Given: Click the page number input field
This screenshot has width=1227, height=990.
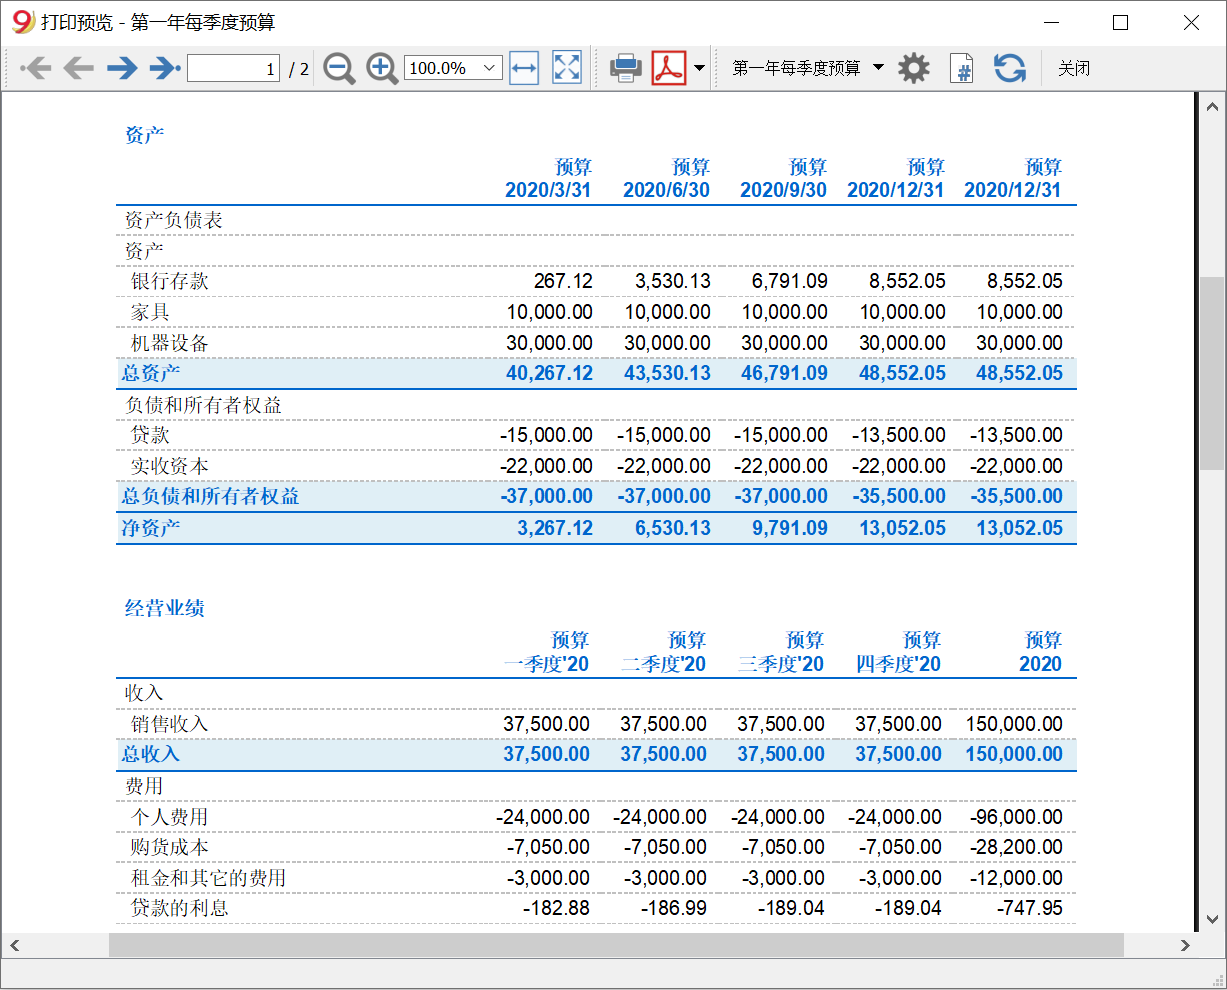Looking at the screenshot, I should (x=233, y=68).
